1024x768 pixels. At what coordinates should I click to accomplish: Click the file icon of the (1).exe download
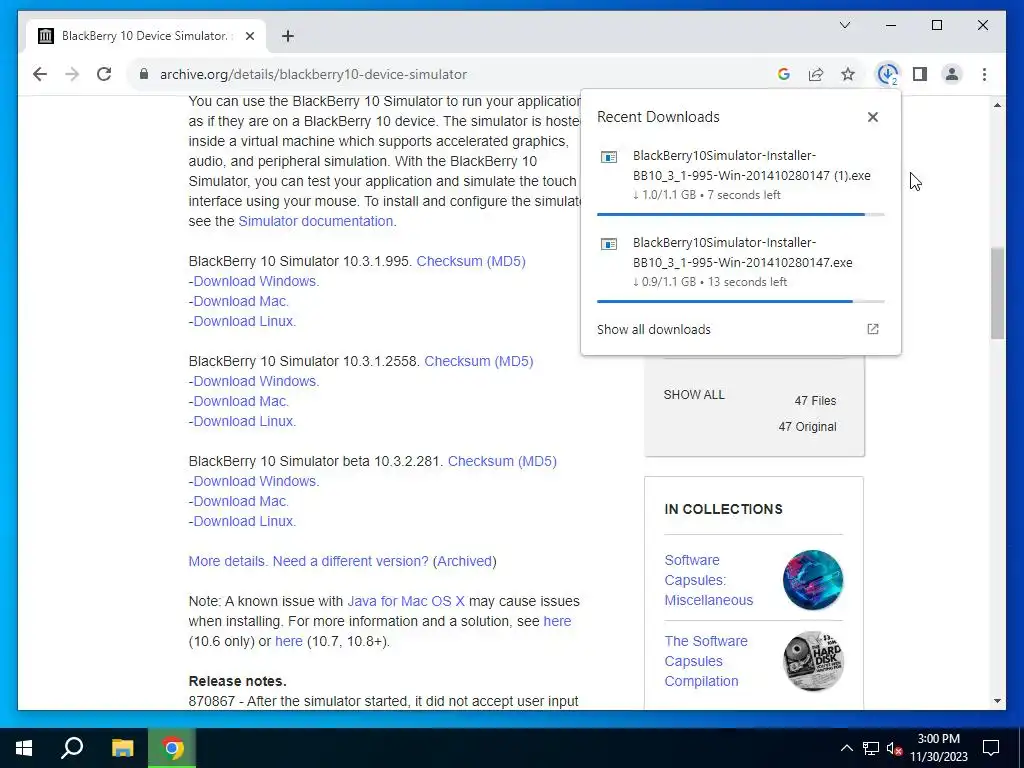pyautogui.click(x=609, y=157)
